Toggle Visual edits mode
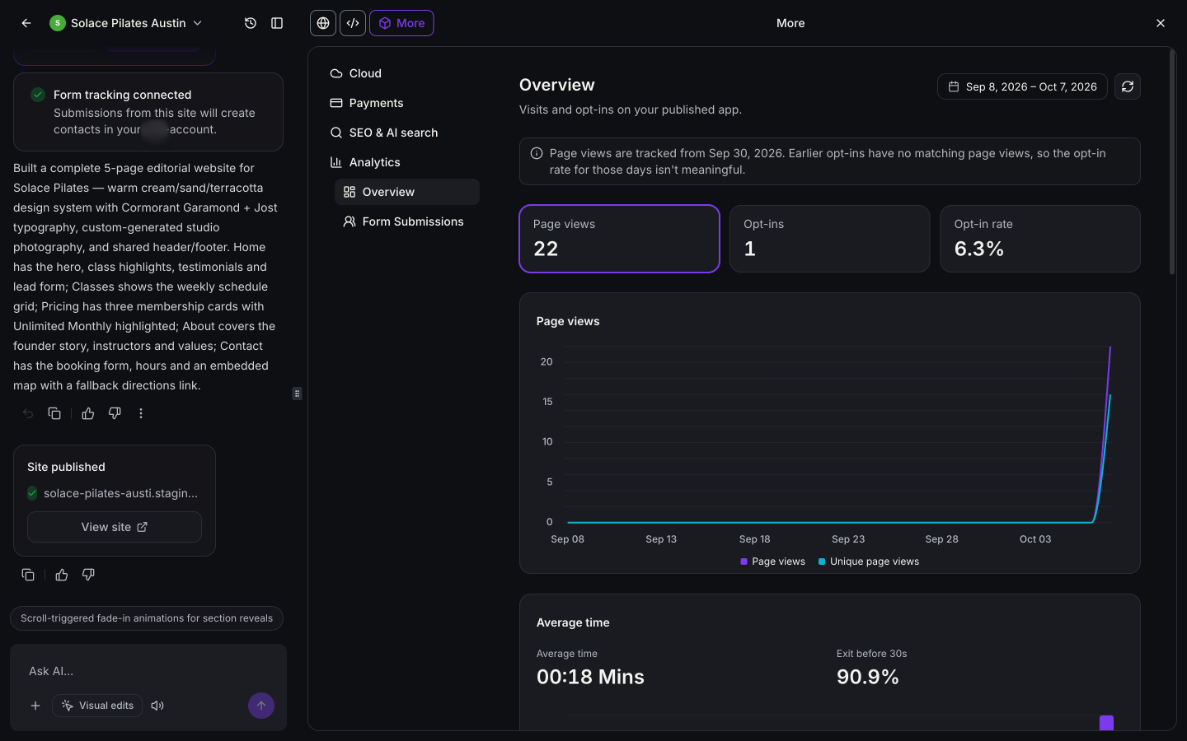Image resolution: width=1187 pixels, height=741 pixels. (x=98, y=705)
